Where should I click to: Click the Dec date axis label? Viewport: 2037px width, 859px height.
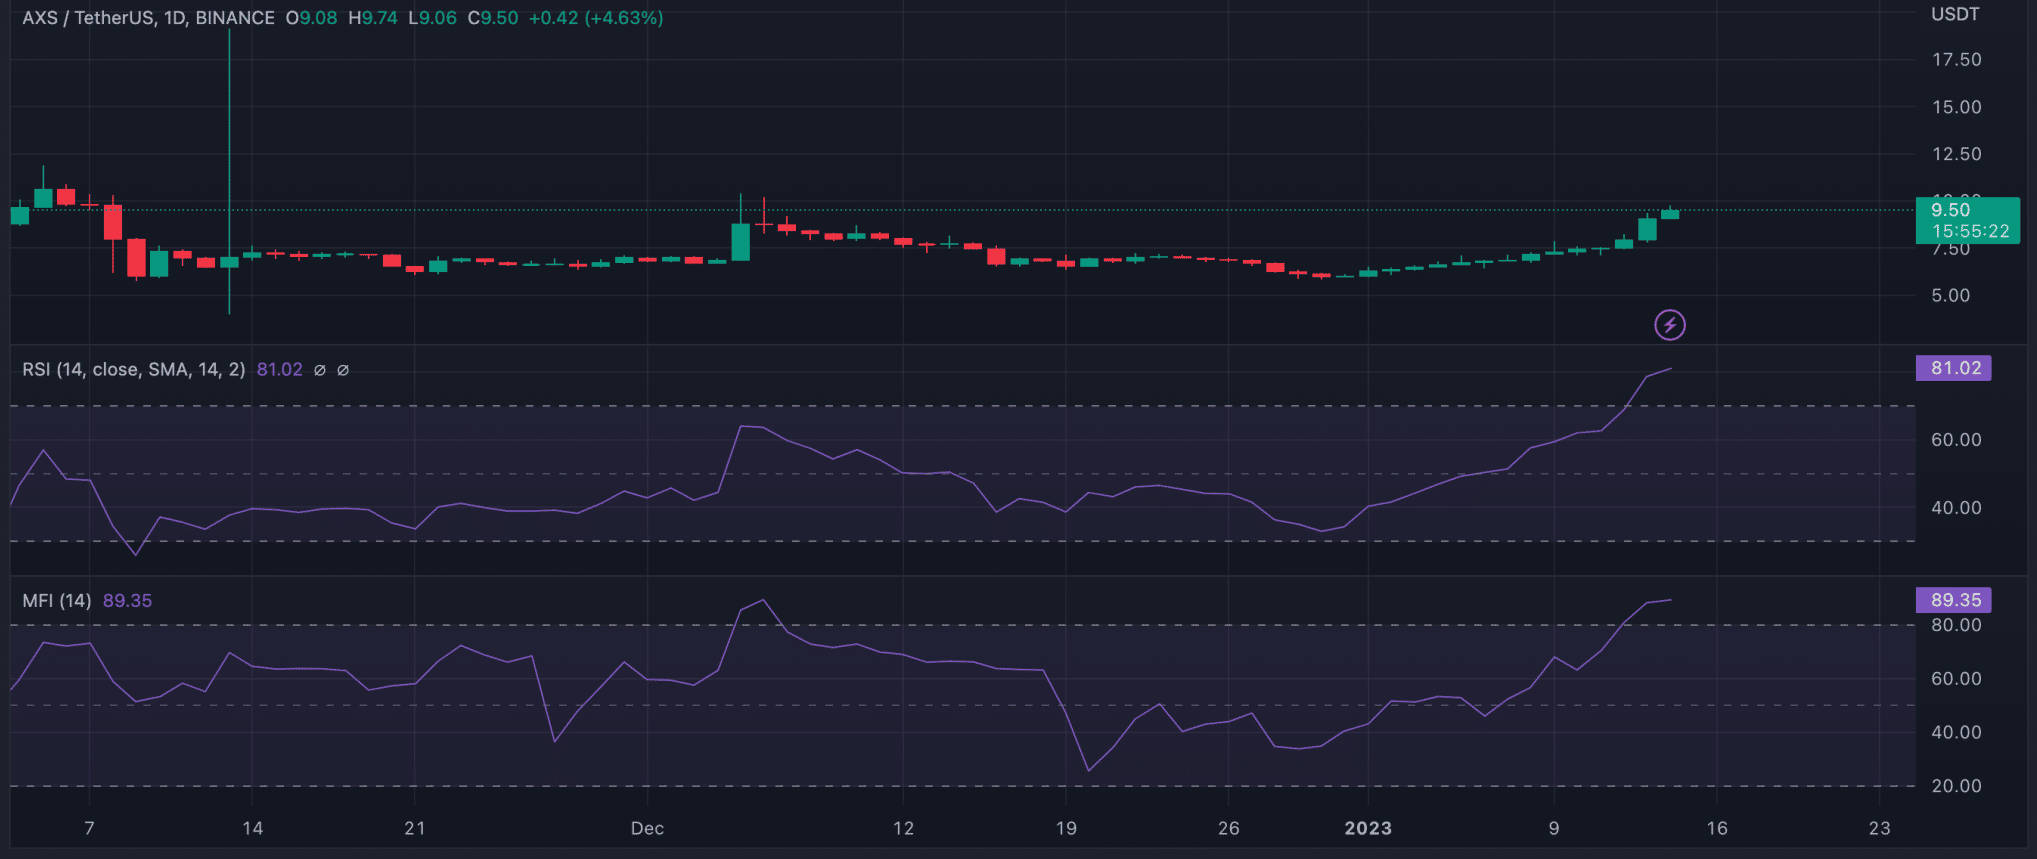[647, 828]
